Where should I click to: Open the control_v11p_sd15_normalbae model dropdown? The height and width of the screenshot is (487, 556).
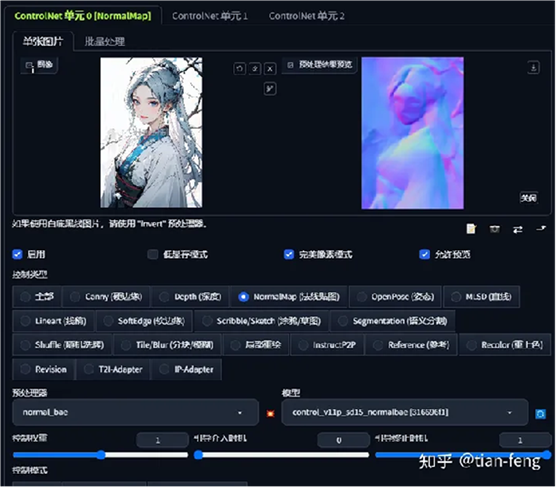click(405, 412)
